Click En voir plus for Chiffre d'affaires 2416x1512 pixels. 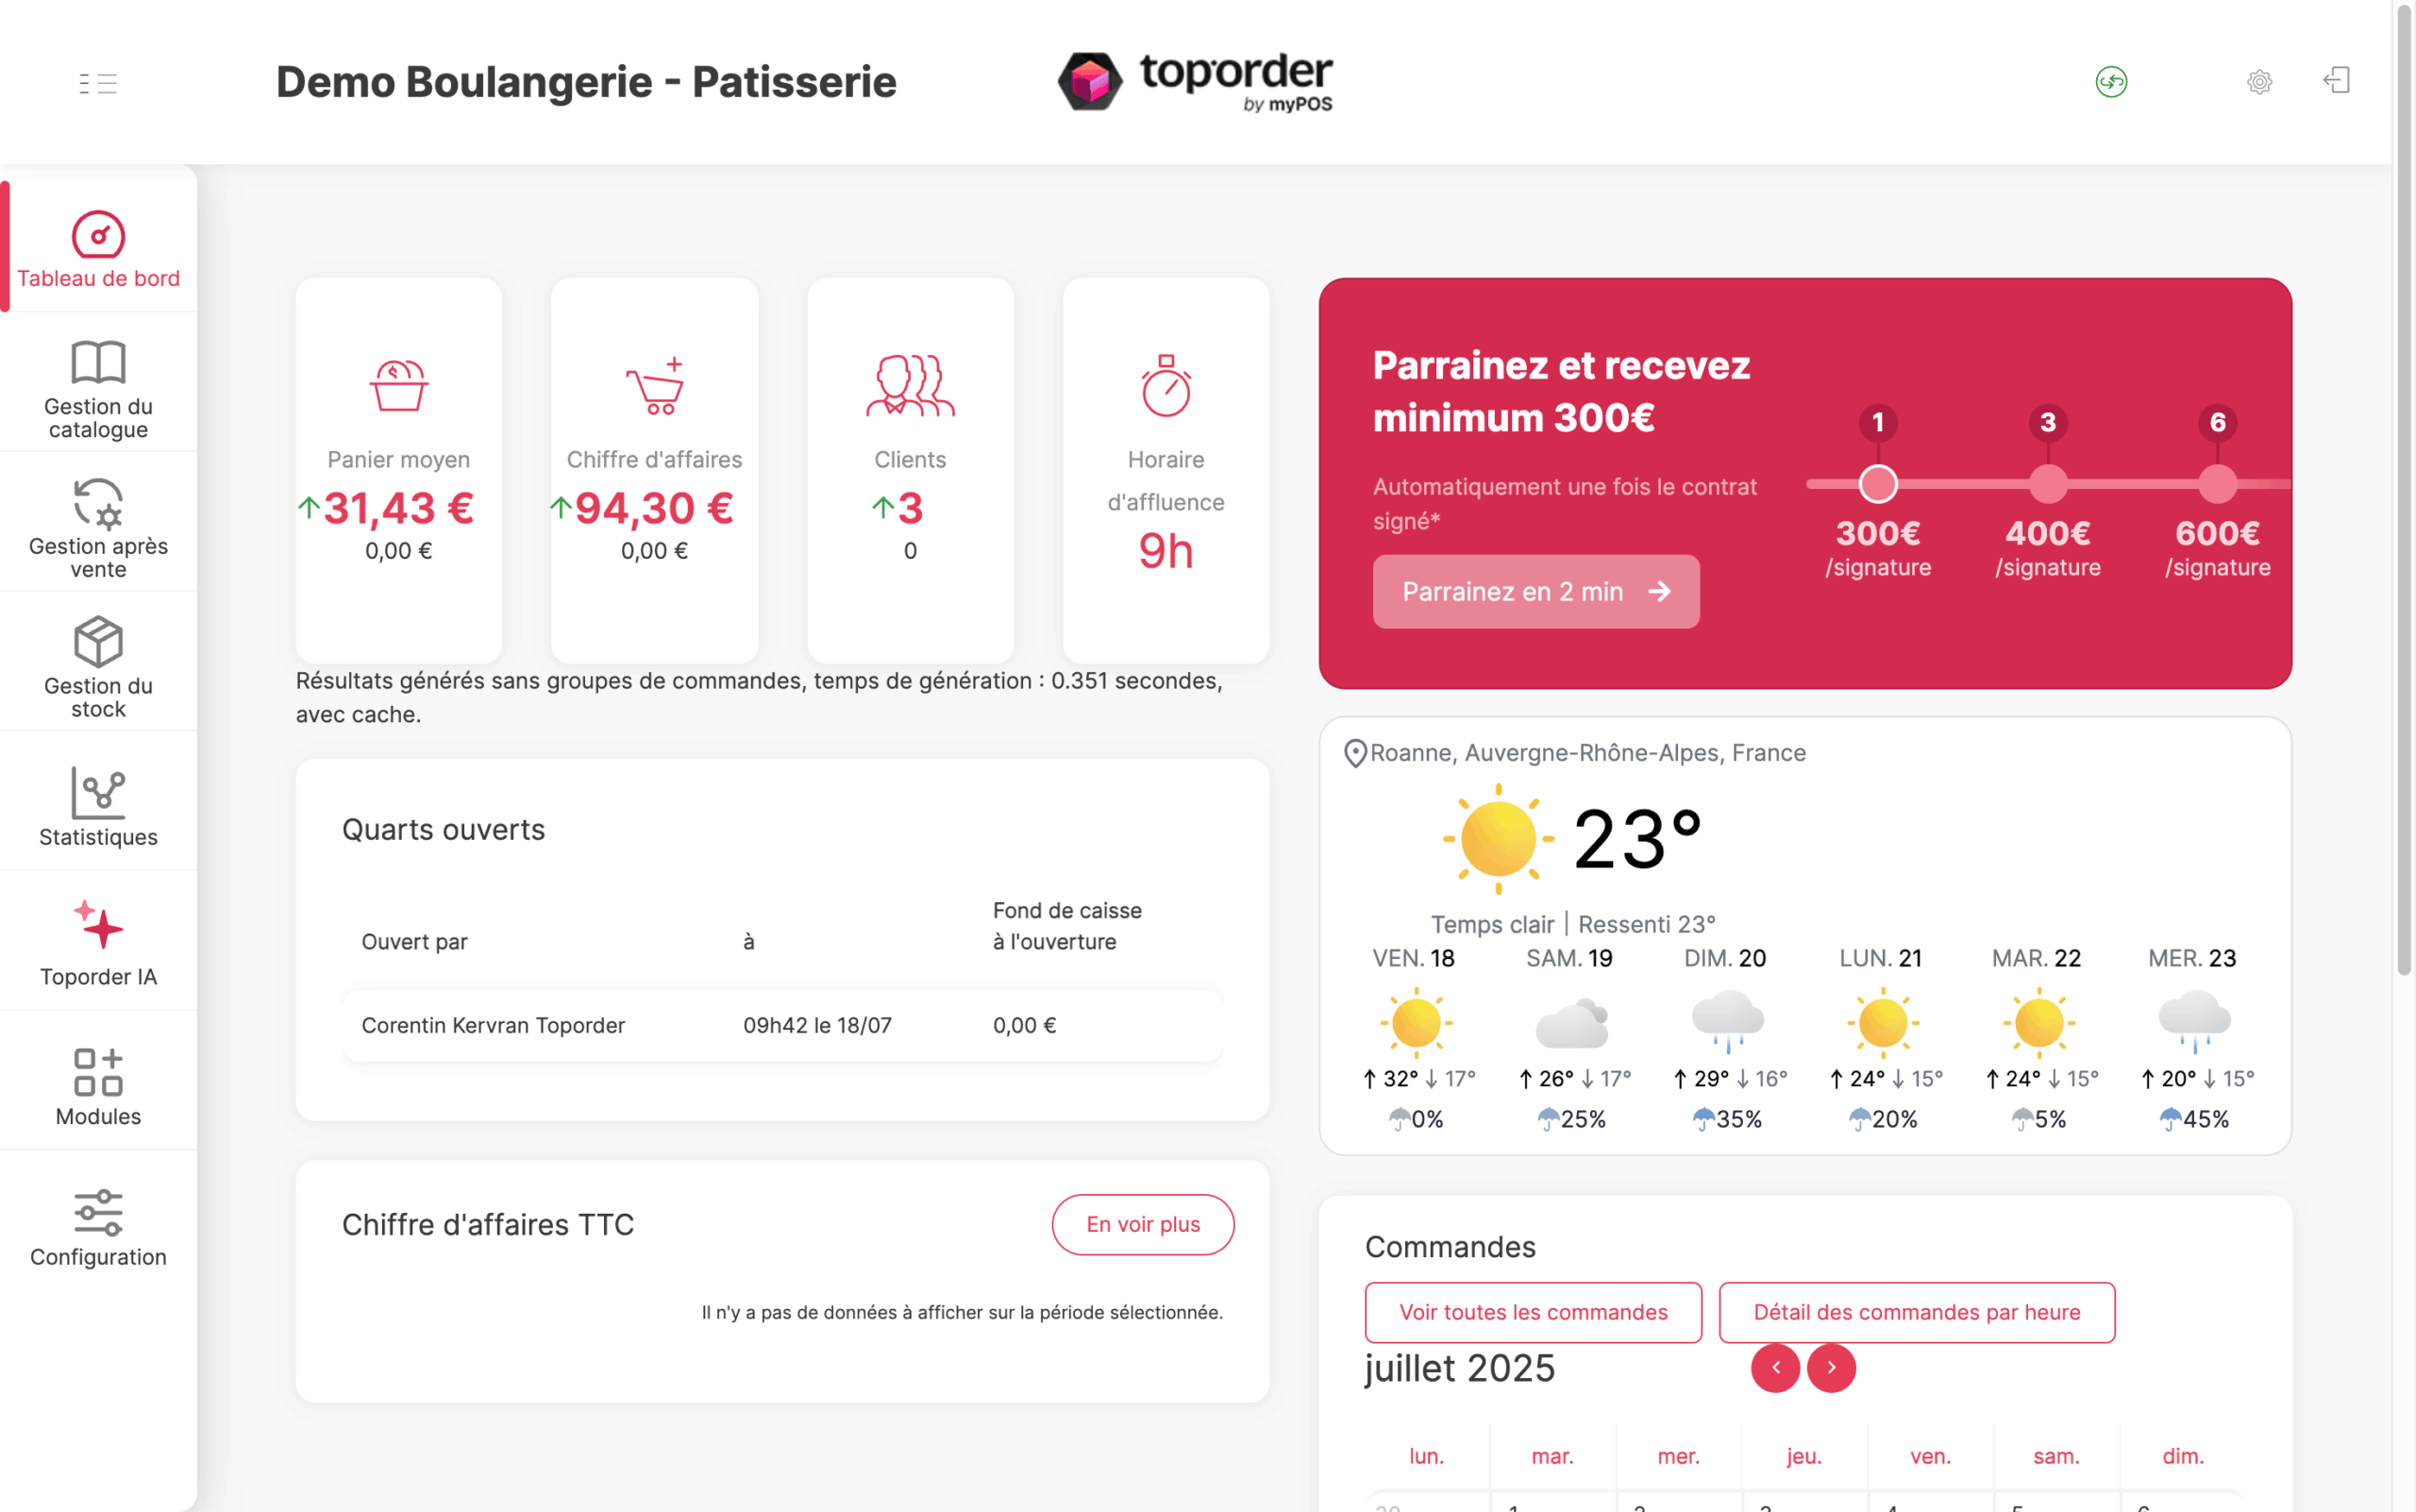tap(1143, 1224)
